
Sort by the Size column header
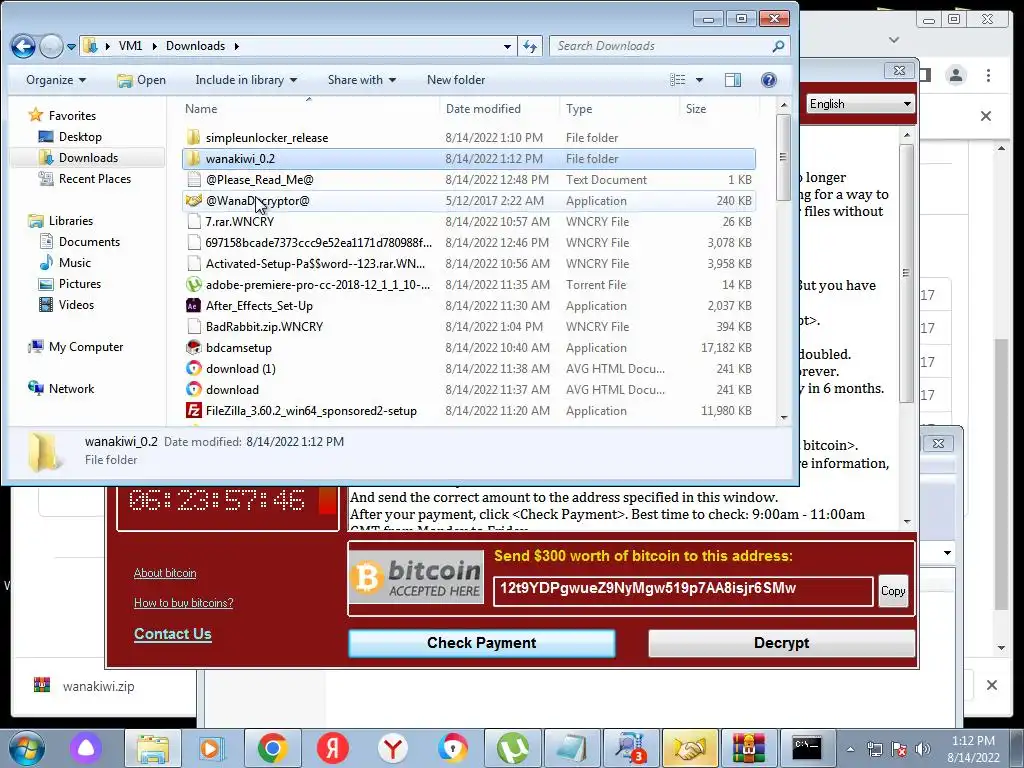[720, 109]
